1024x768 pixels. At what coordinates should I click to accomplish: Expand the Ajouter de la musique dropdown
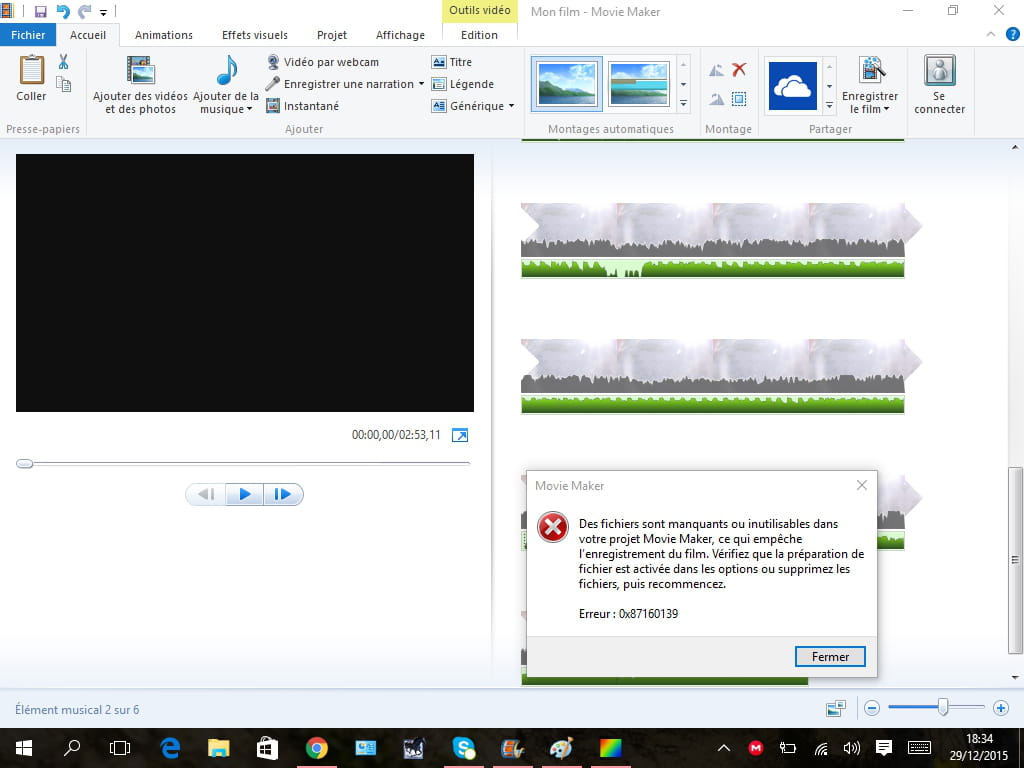click(249, 110)
